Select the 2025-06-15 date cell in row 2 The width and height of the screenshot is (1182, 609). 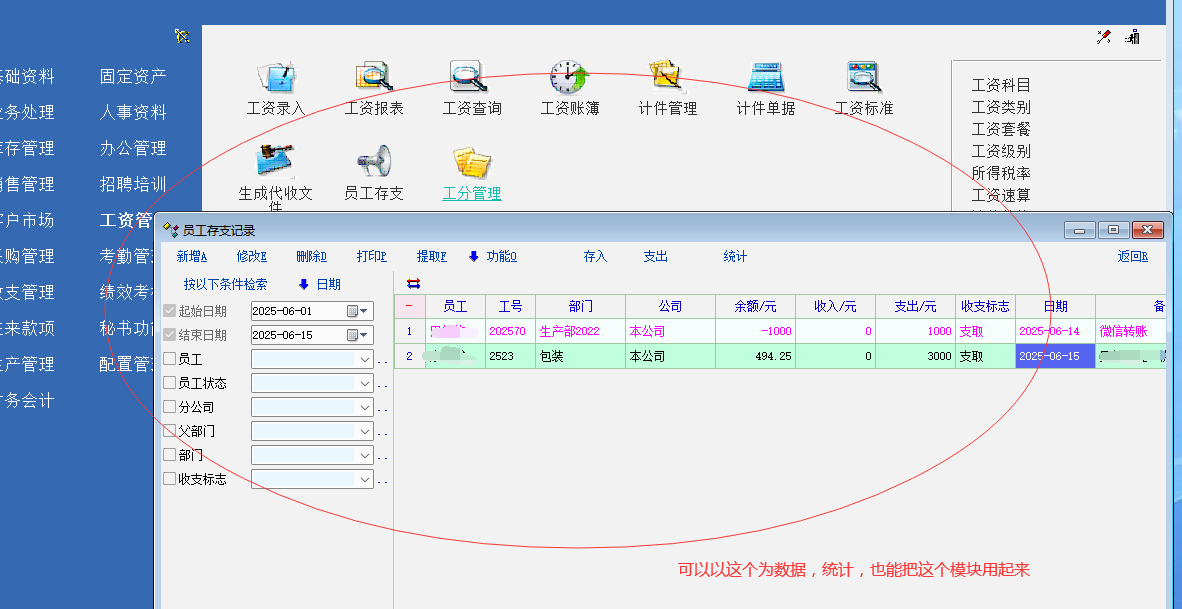pos(1054,356)
